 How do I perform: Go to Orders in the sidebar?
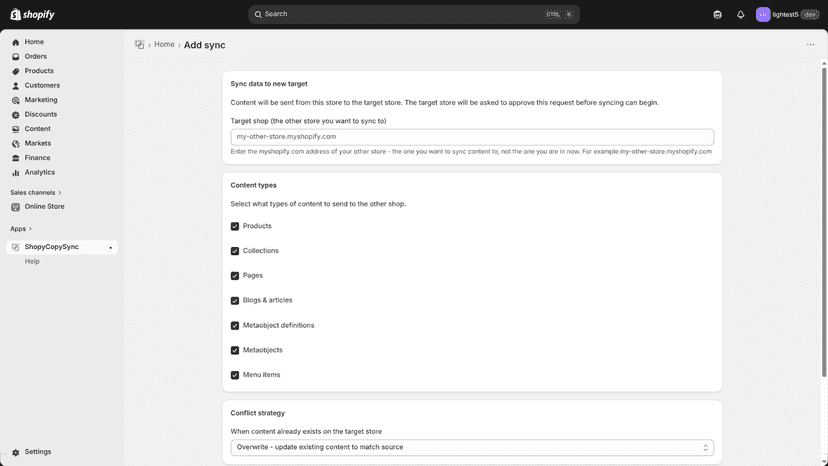[x=35, y=56]
